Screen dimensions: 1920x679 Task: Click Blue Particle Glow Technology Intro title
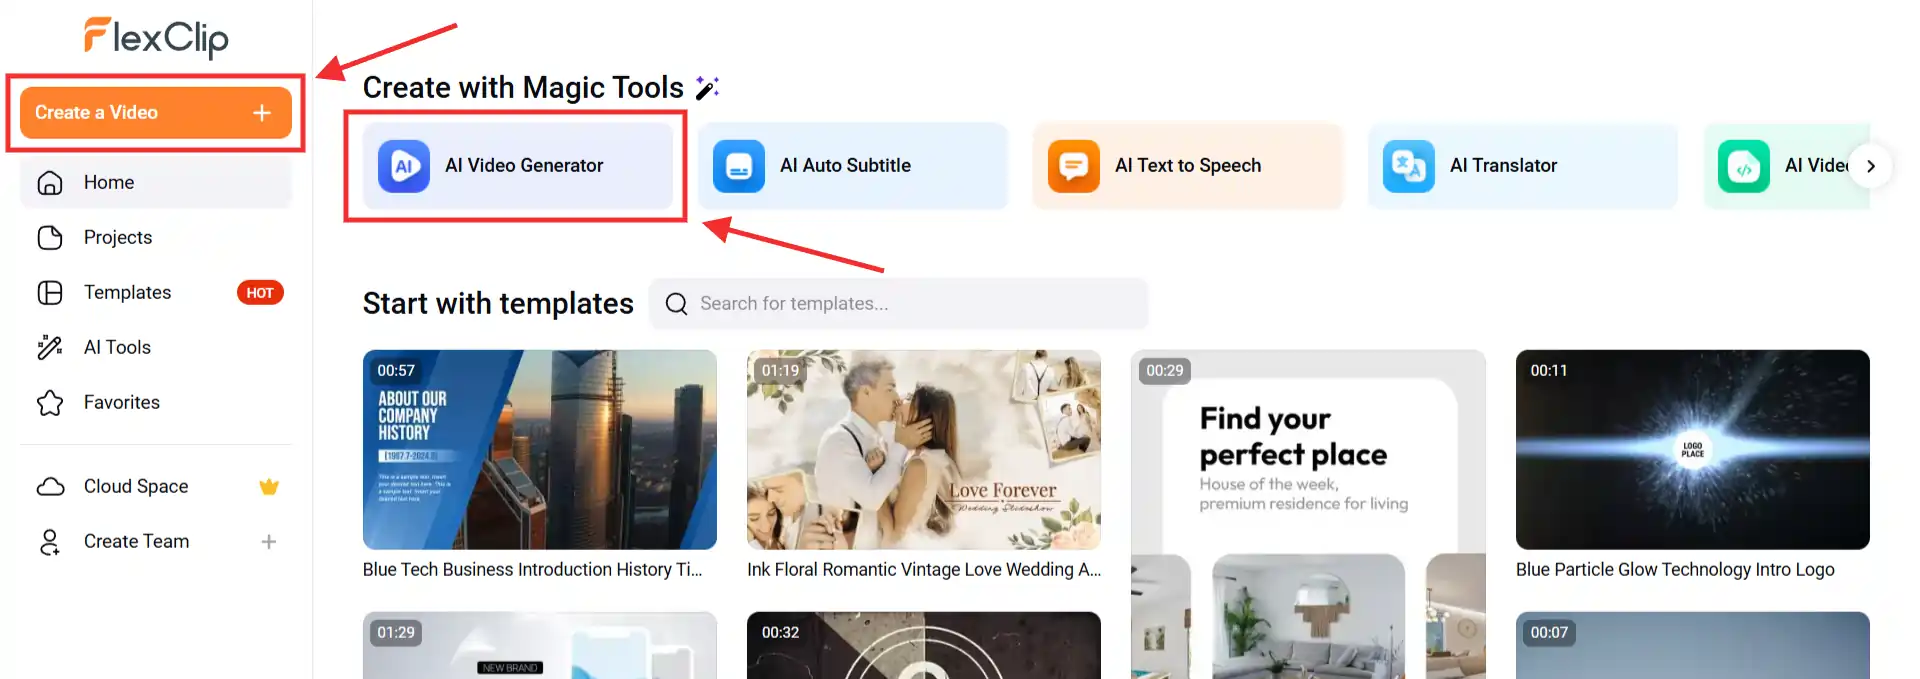click(1675, 570)
